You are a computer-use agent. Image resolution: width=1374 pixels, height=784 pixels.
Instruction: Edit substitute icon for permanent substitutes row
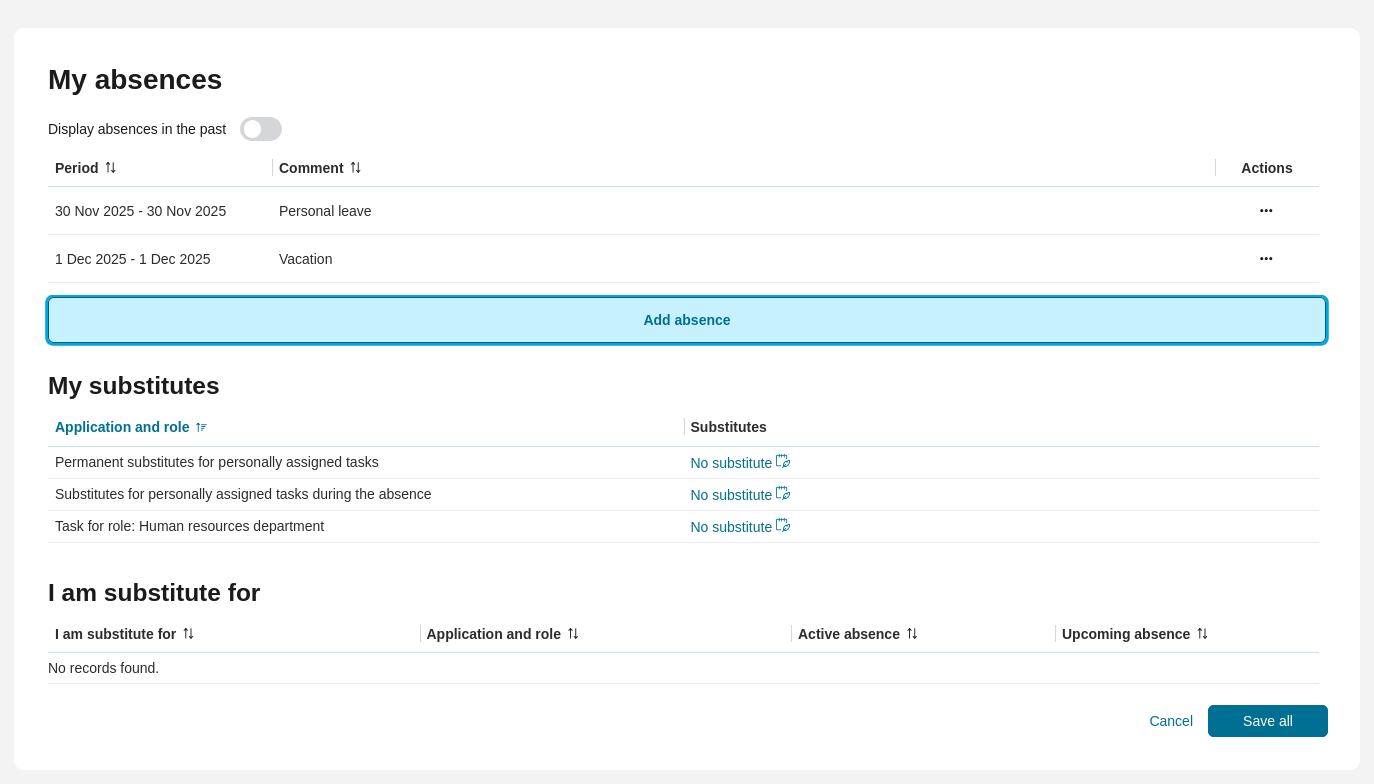(783, 462)
